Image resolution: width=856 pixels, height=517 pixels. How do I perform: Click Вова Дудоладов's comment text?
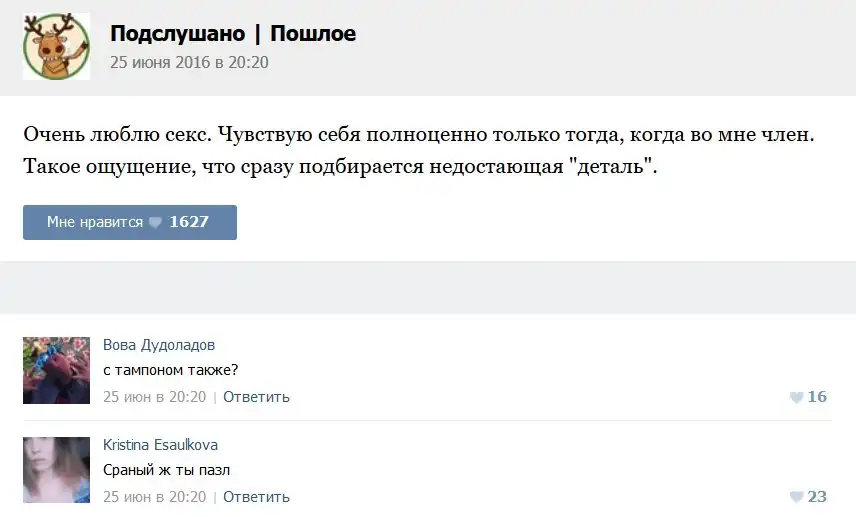coord(171,370)
